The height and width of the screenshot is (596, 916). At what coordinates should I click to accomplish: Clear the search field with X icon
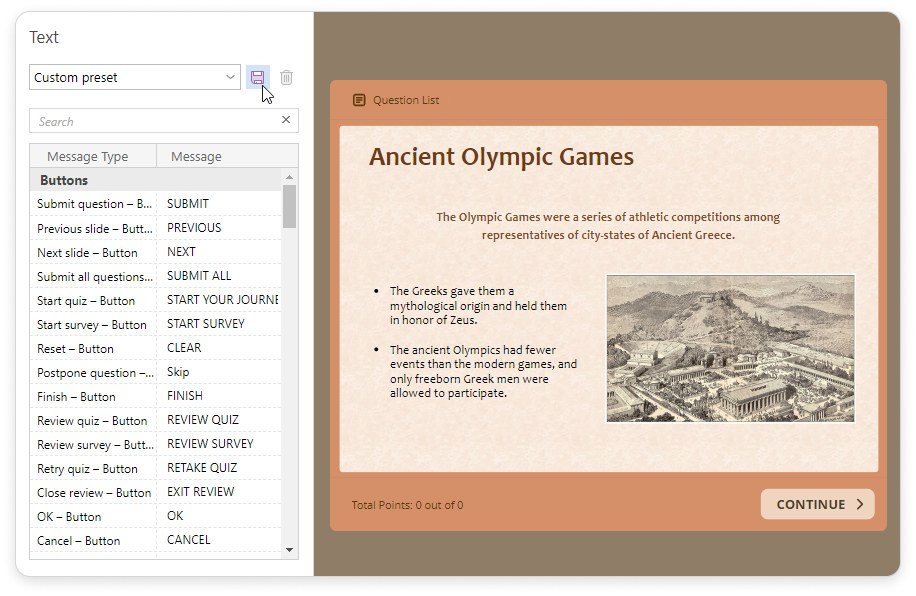pos(286,120)
